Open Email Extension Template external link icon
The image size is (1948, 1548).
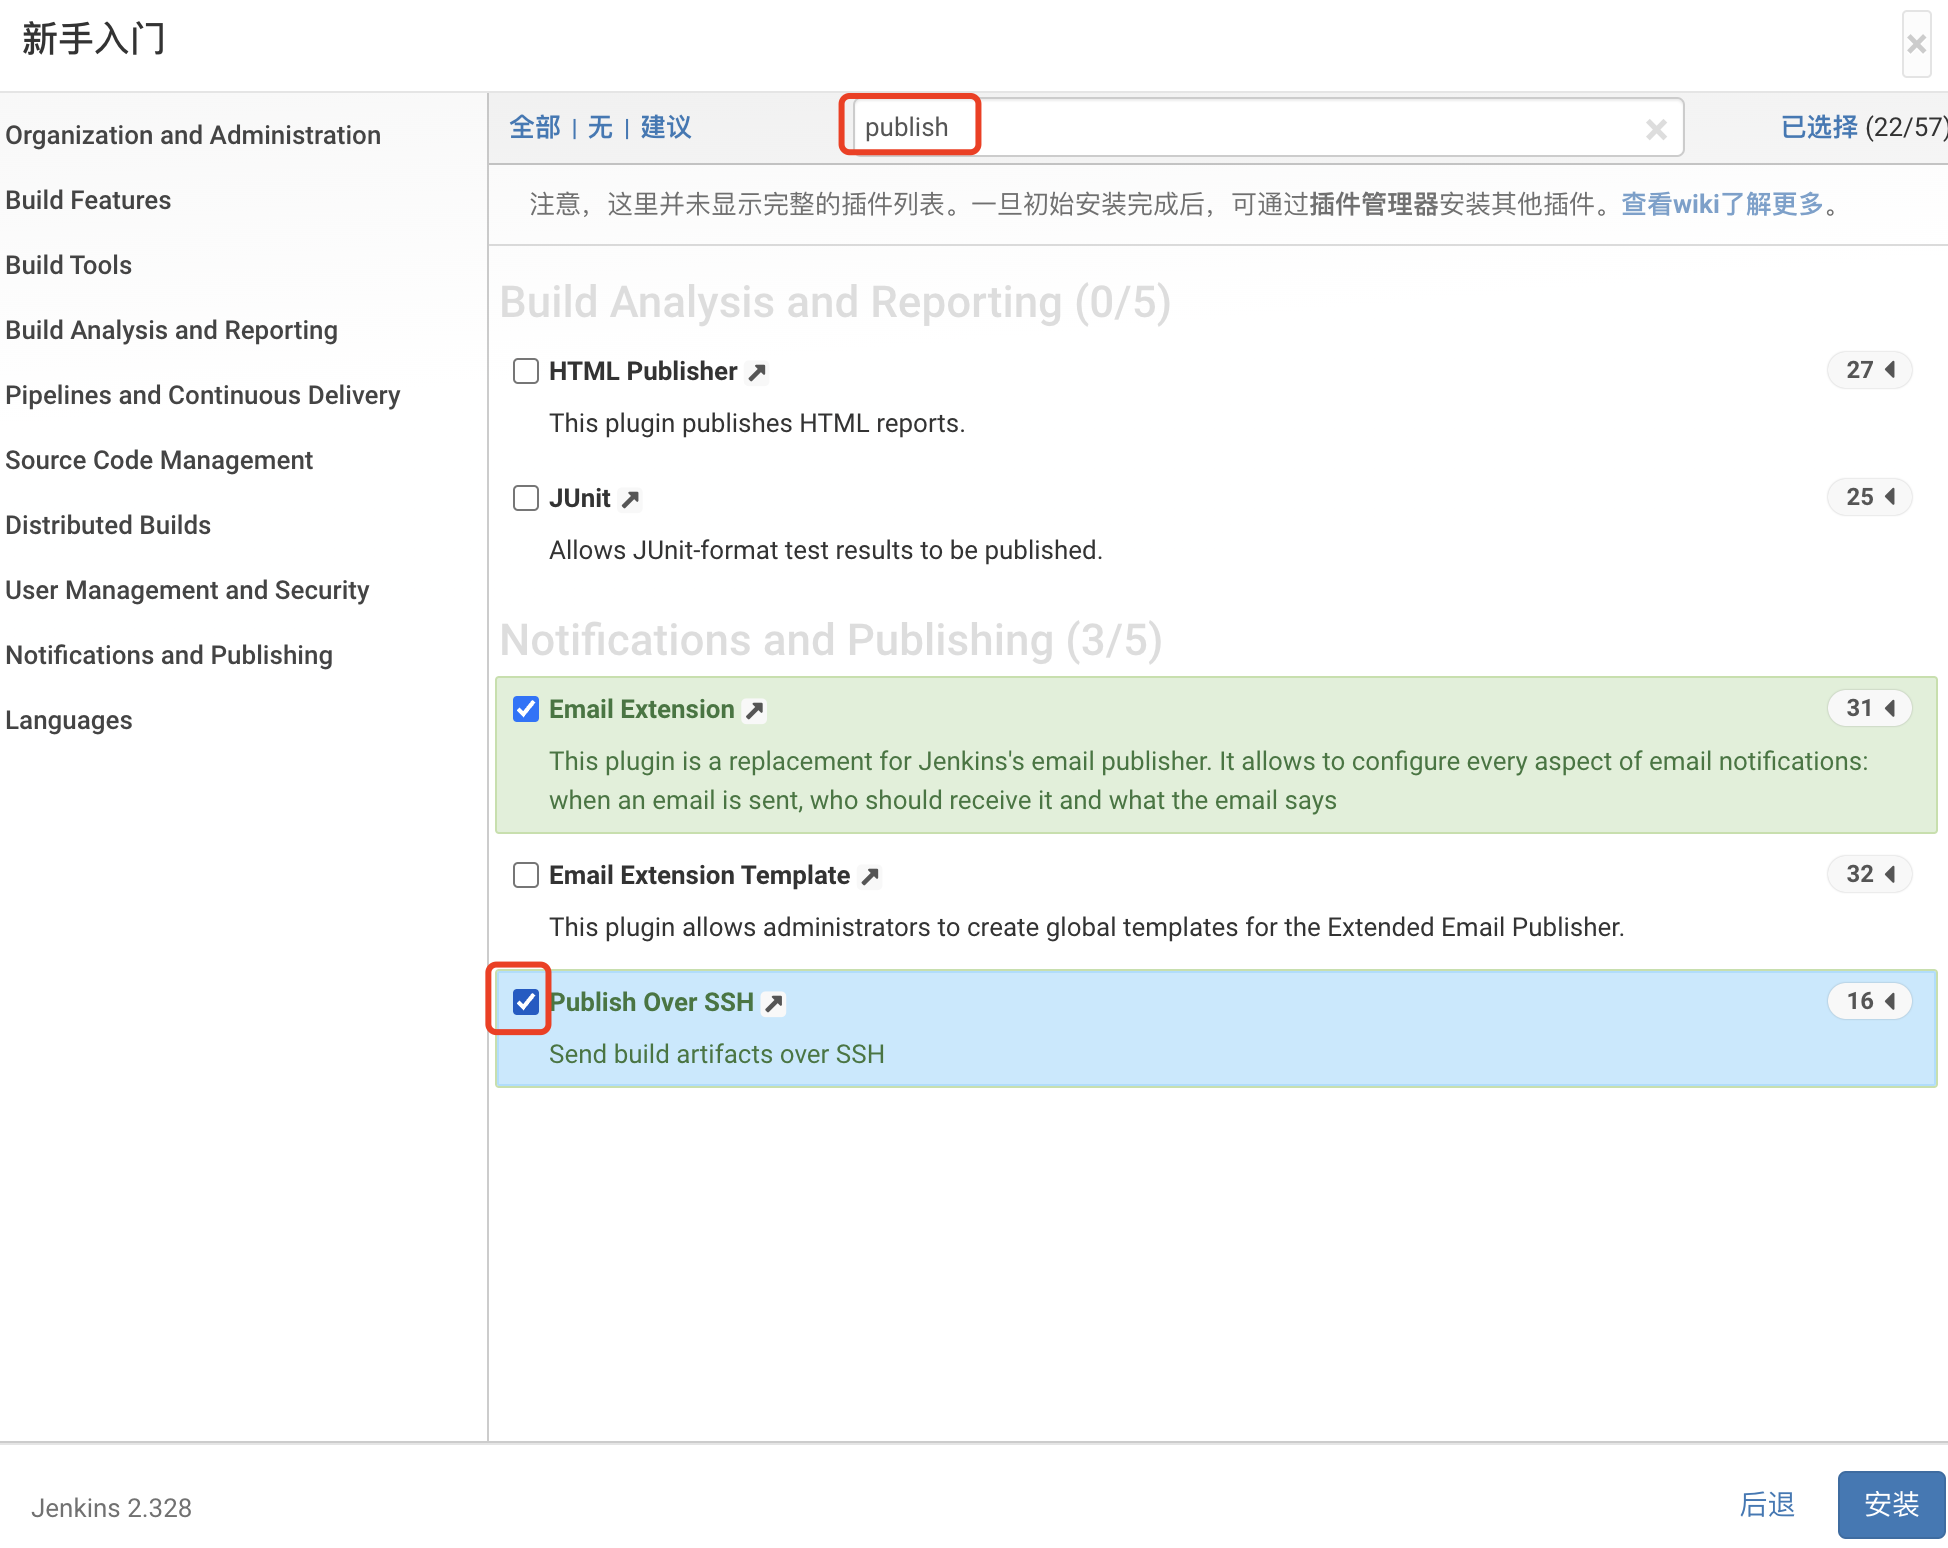point(871,877)
